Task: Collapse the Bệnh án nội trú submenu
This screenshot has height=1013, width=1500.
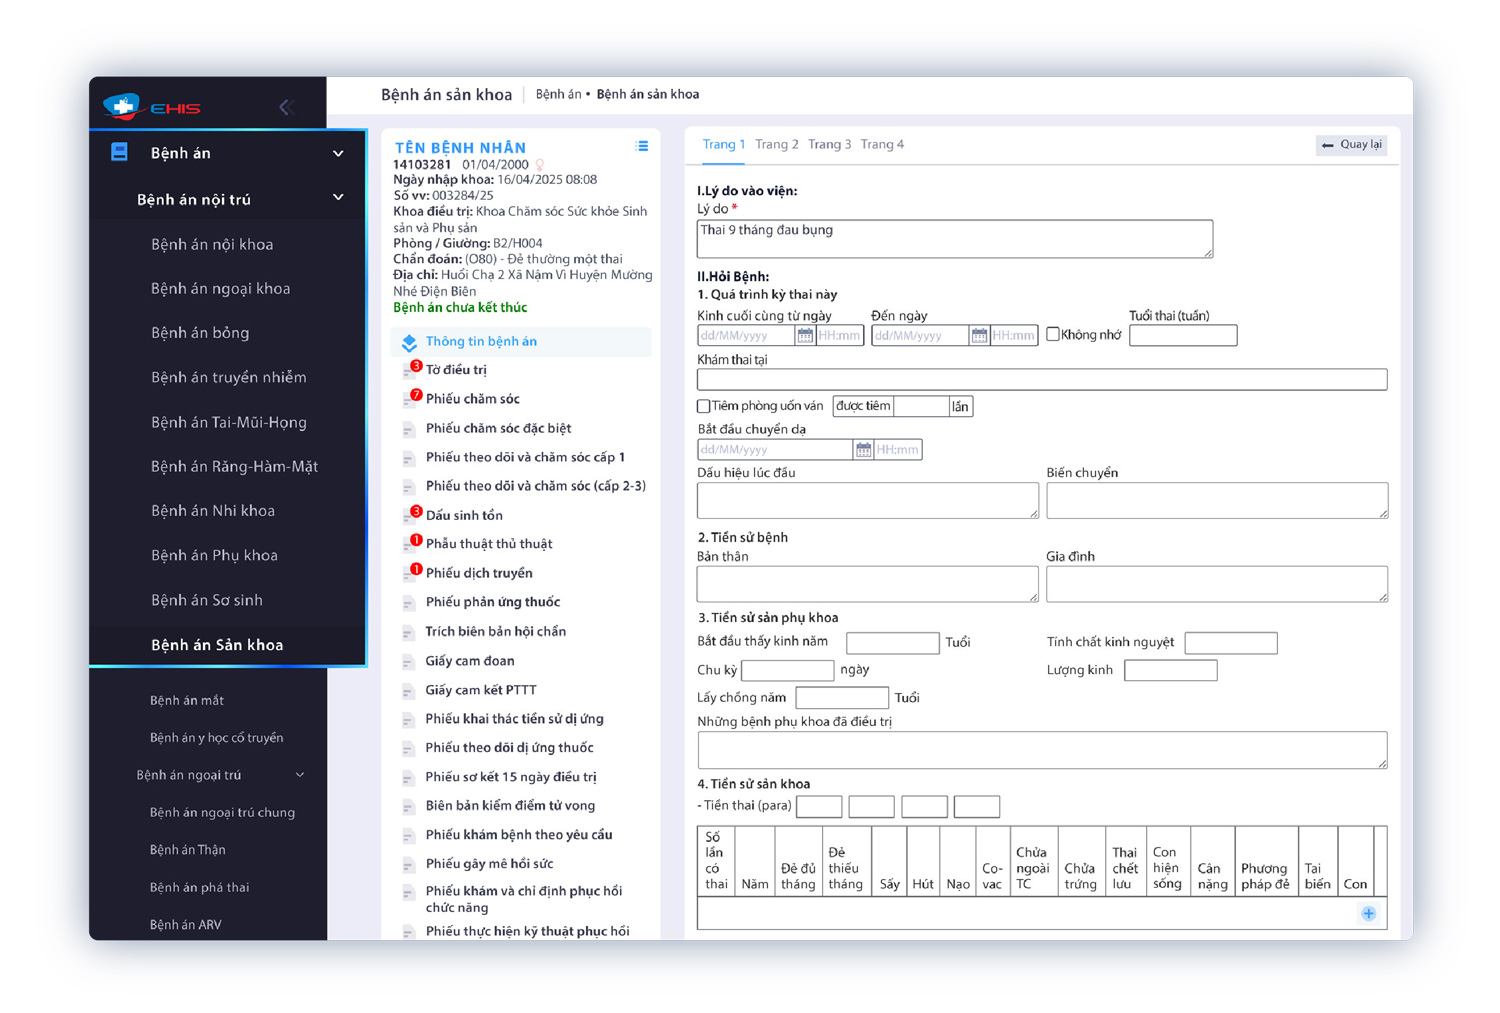Action: click(x=338, y=198)
